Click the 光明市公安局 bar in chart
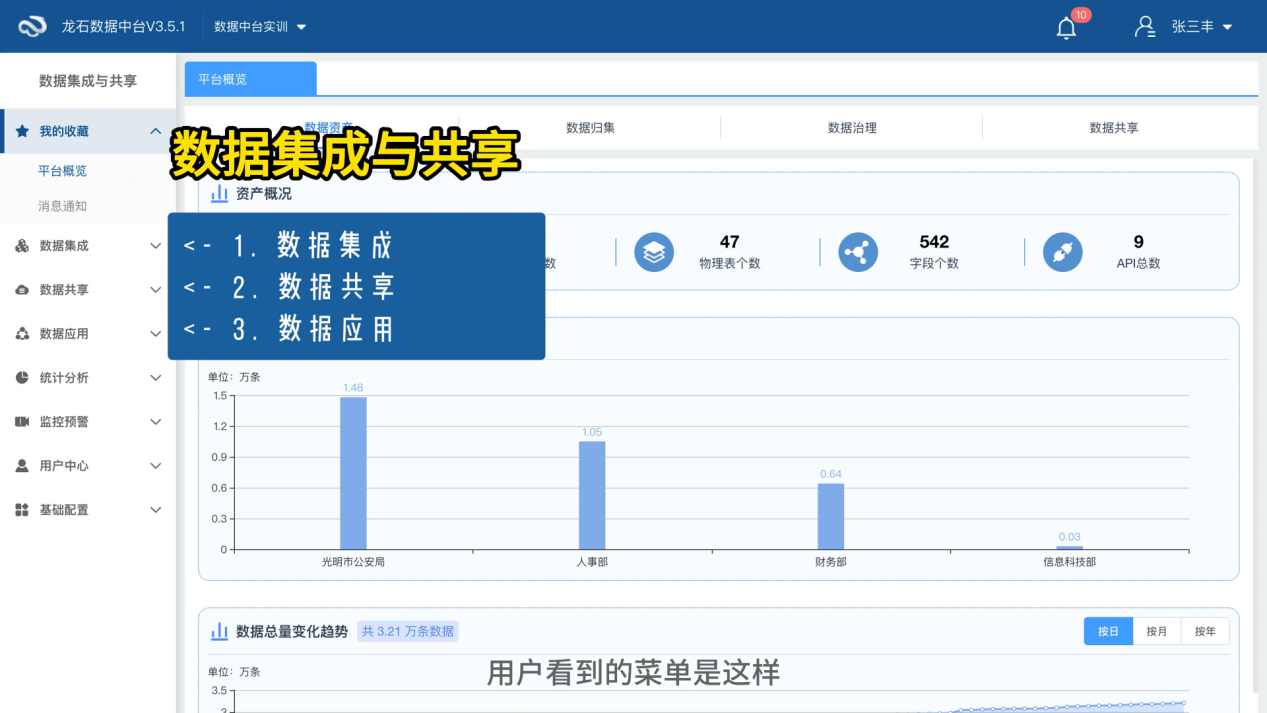 [x=352, y=470]
